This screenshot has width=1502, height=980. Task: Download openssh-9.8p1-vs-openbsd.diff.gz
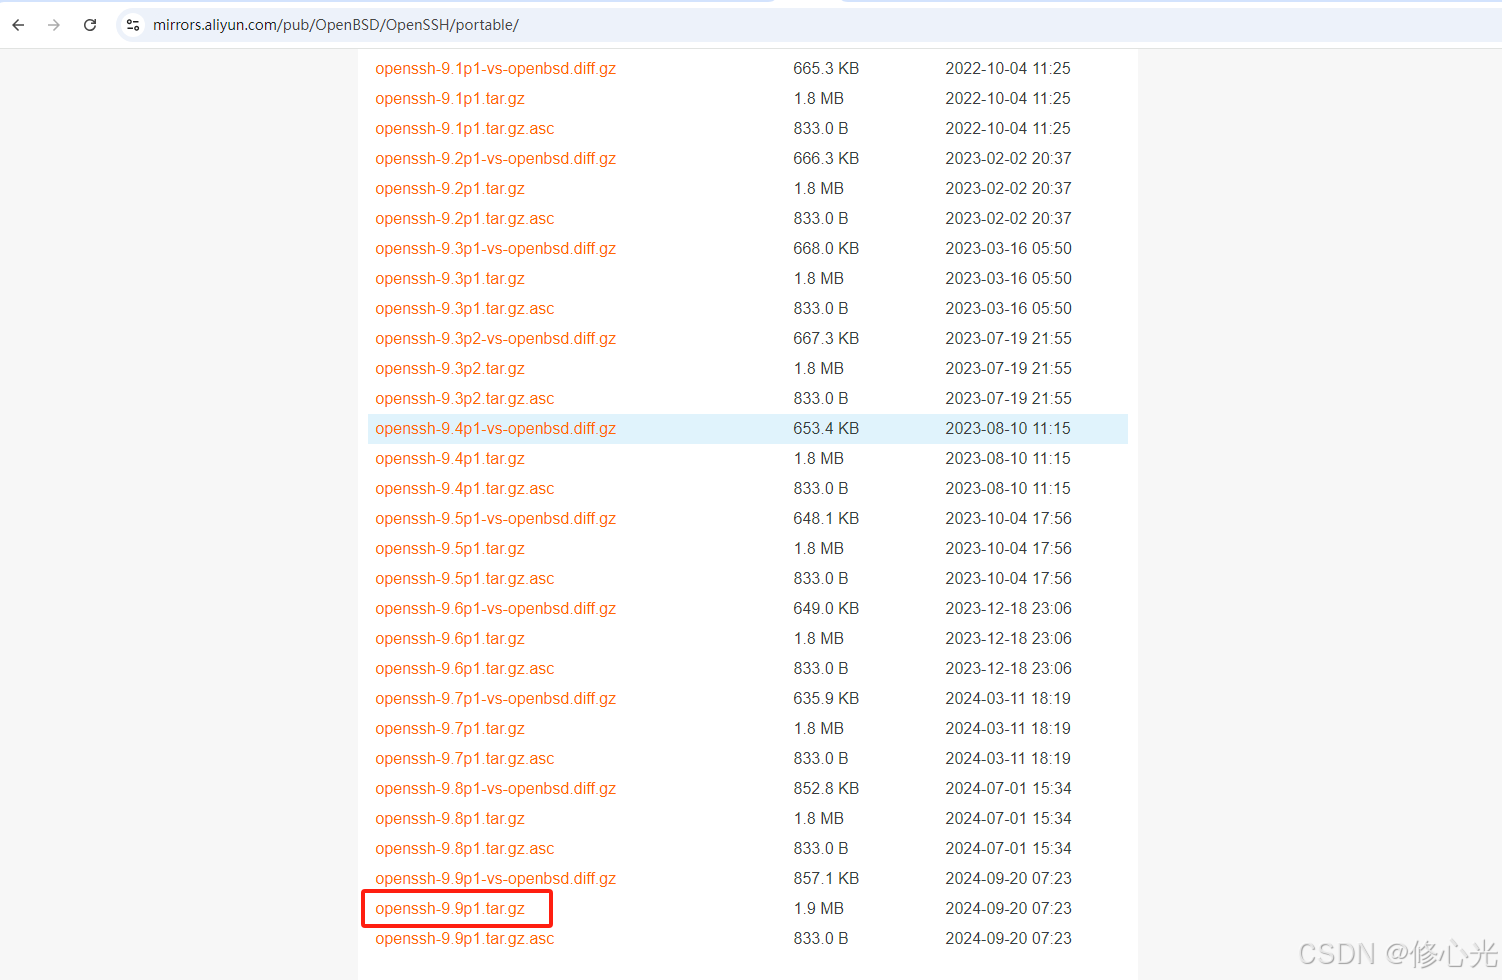[x=495, y=788]
